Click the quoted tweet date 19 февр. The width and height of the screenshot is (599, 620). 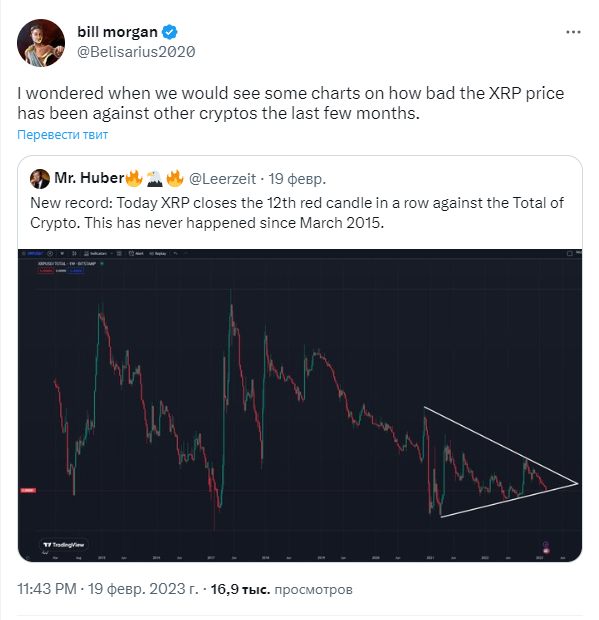click(x=297, y=179)
